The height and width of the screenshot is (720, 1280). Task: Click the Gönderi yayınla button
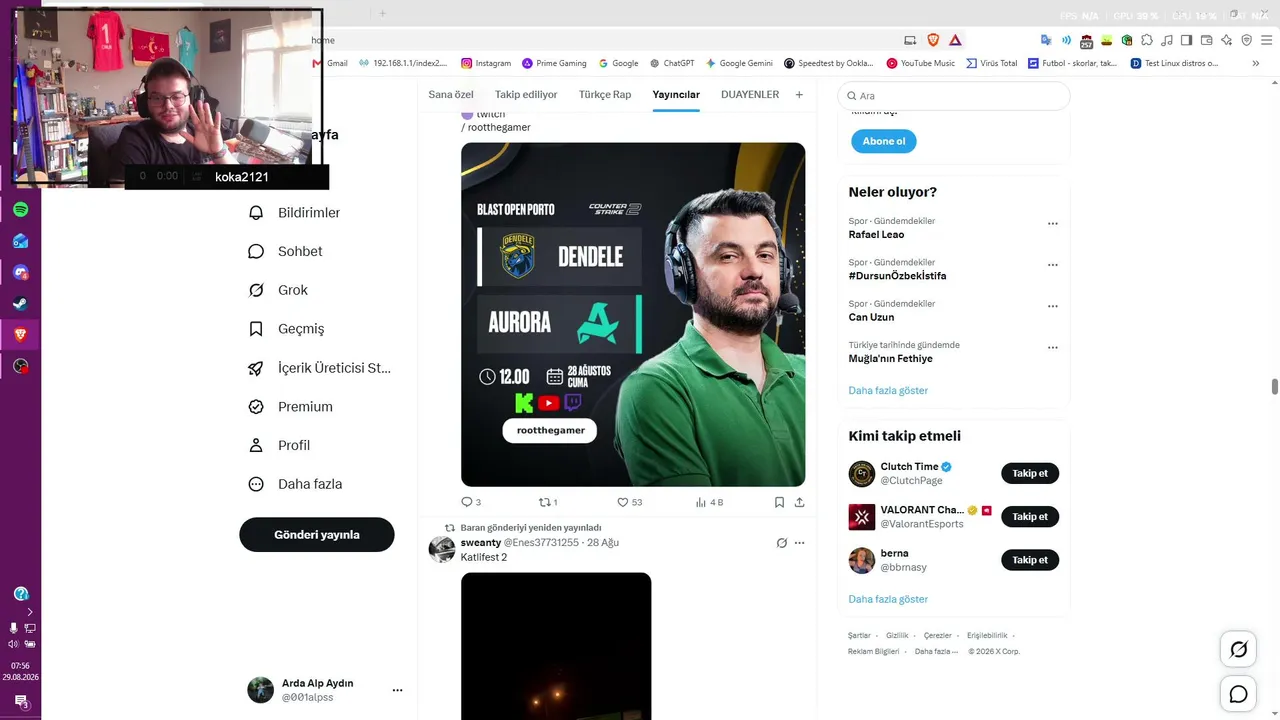point(317,535)
